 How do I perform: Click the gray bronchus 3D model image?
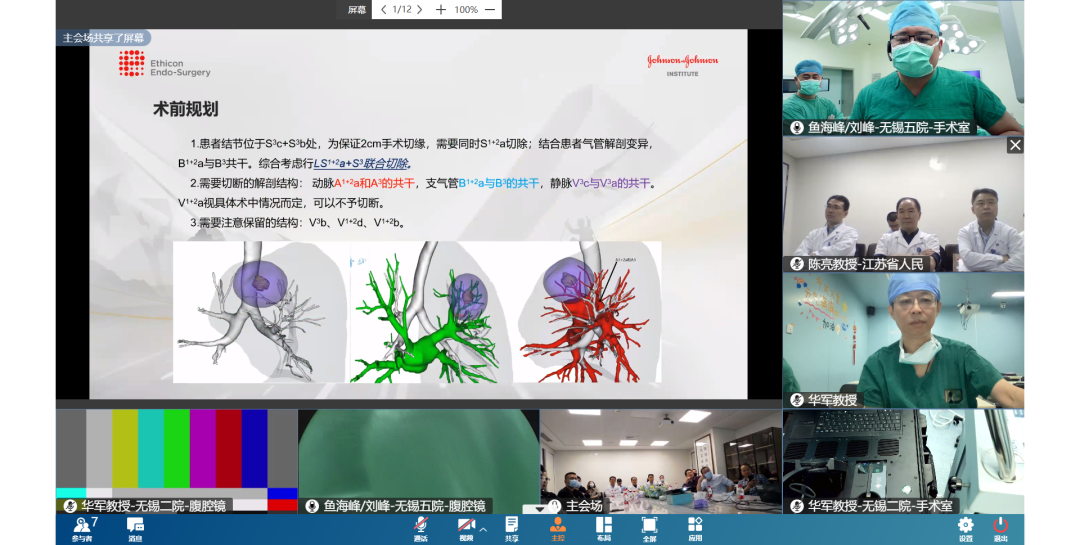pyautogui.click(x=259, y=311)
